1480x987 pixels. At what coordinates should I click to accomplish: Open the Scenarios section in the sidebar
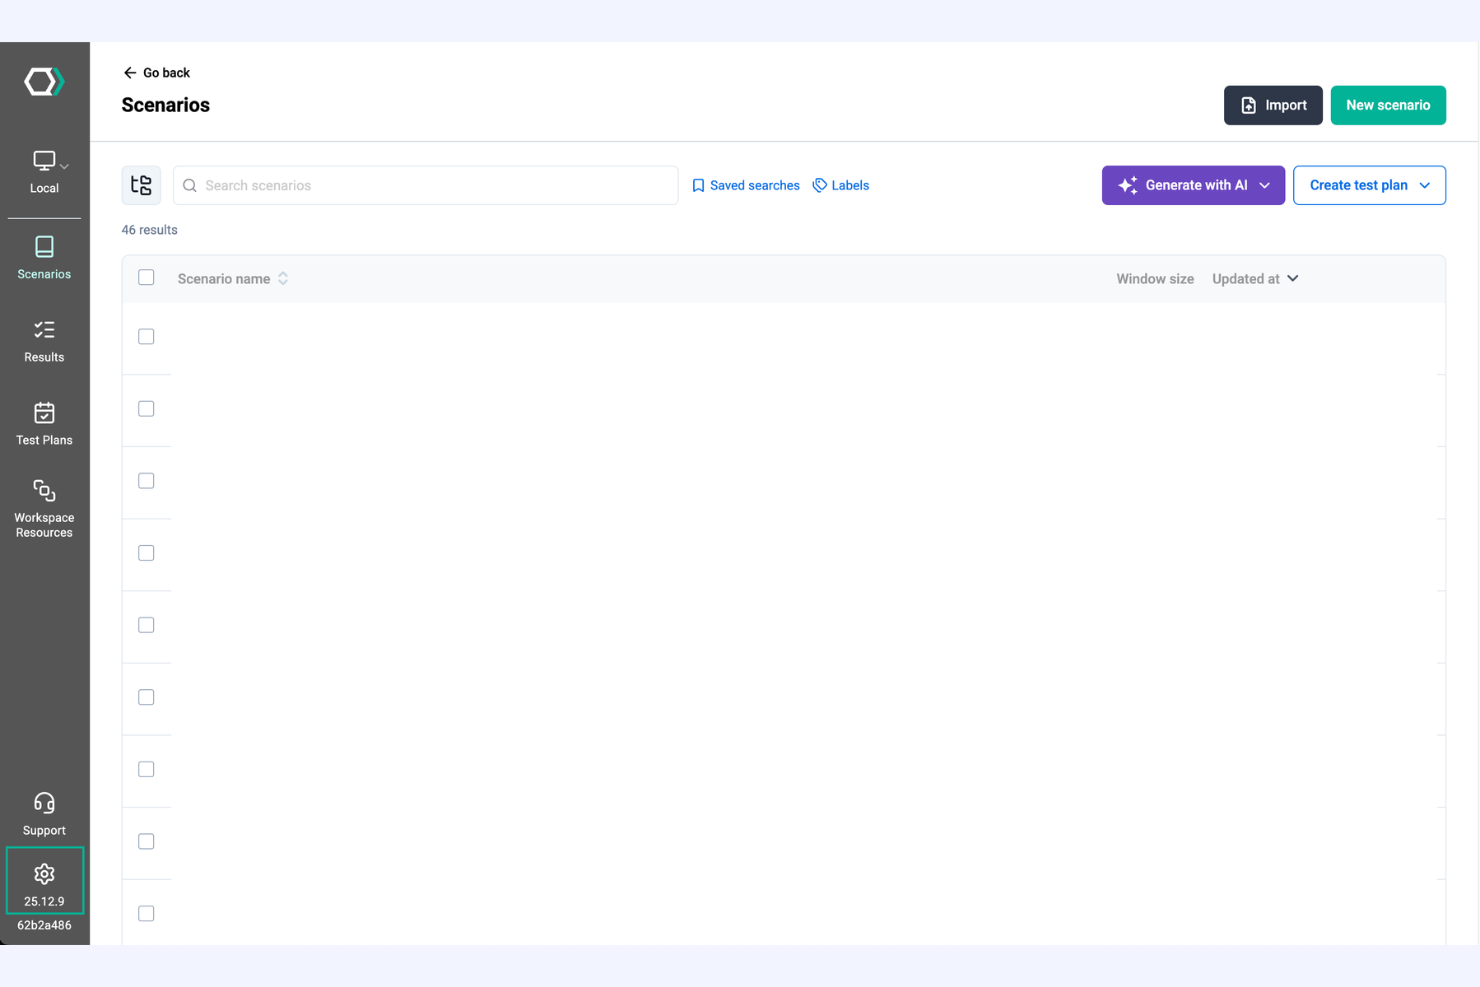tap(44, 258)
